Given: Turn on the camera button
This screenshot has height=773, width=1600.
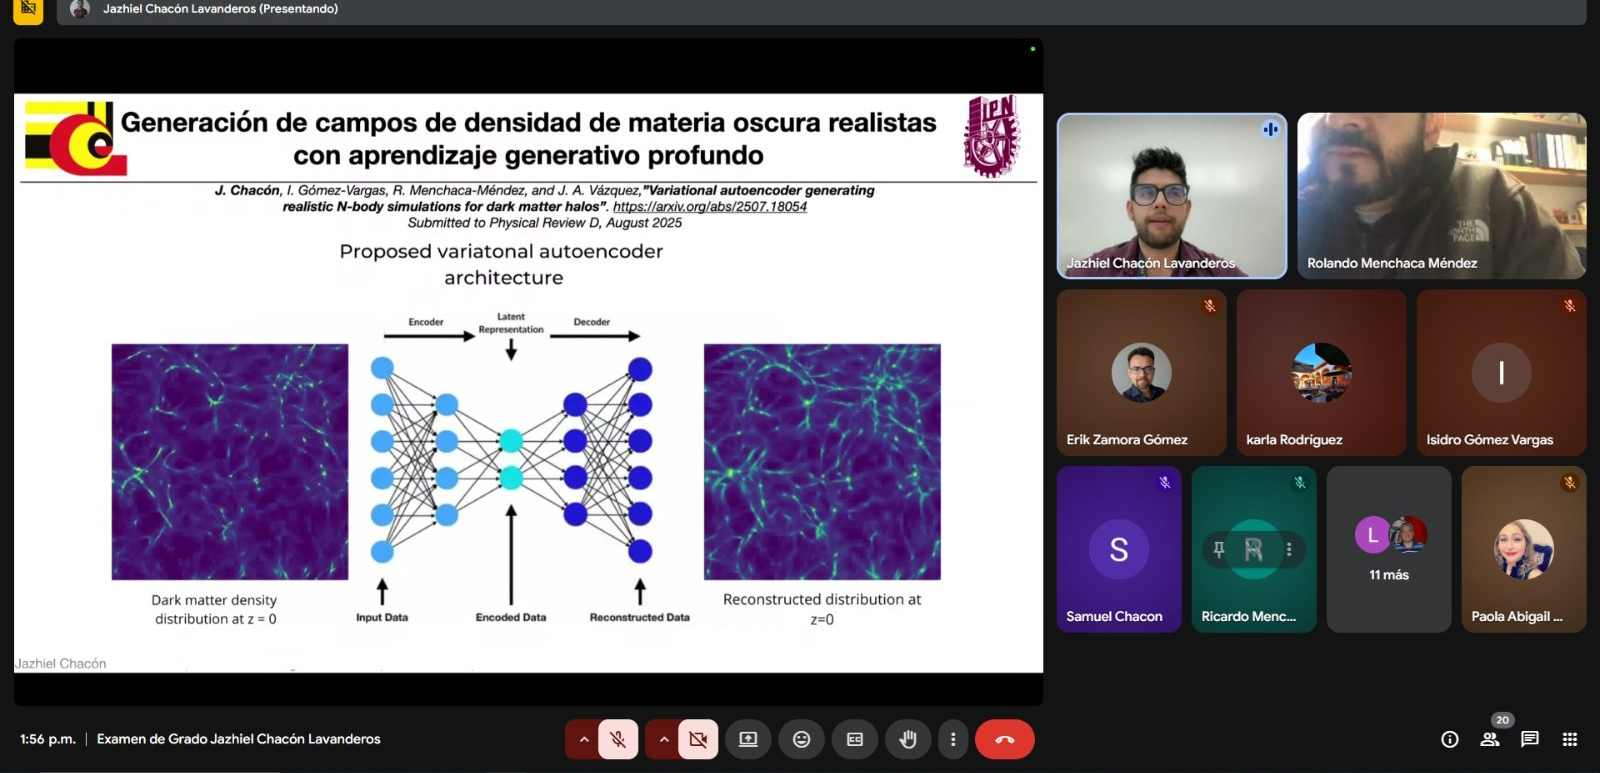Looking at the screenshot, I should 698,740.
